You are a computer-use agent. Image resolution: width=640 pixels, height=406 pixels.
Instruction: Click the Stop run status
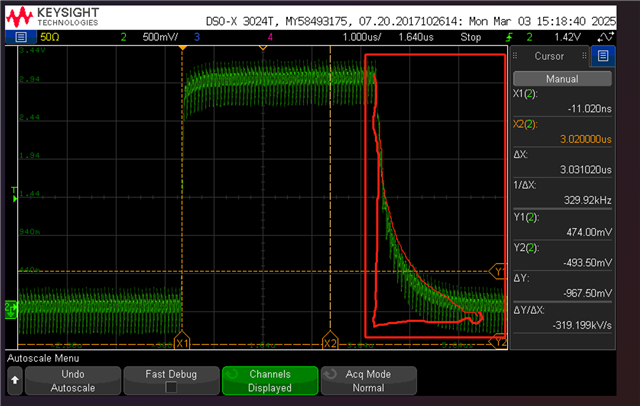point(471,37)
